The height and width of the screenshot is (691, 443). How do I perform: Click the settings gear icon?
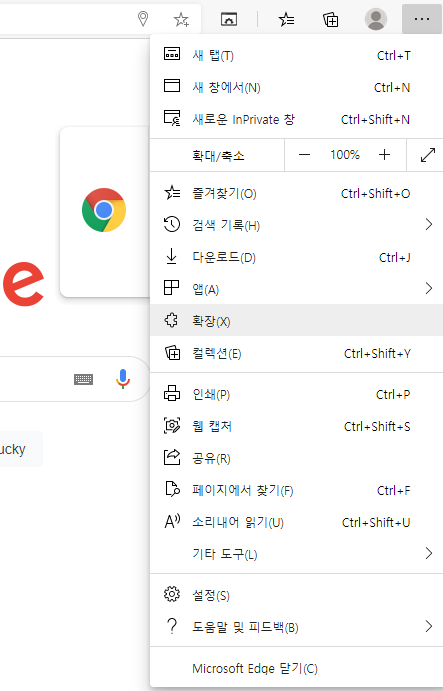point(172,594)
